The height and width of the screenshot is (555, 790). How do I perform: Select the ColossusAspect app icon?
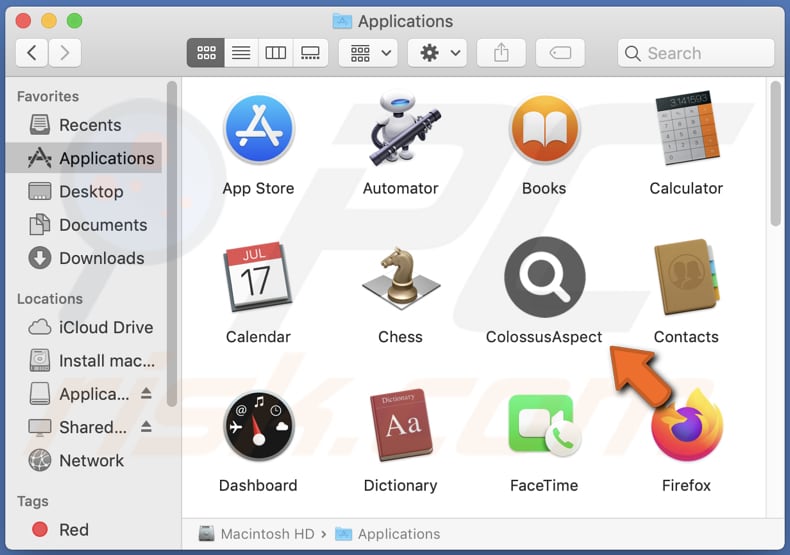(544, 276)
